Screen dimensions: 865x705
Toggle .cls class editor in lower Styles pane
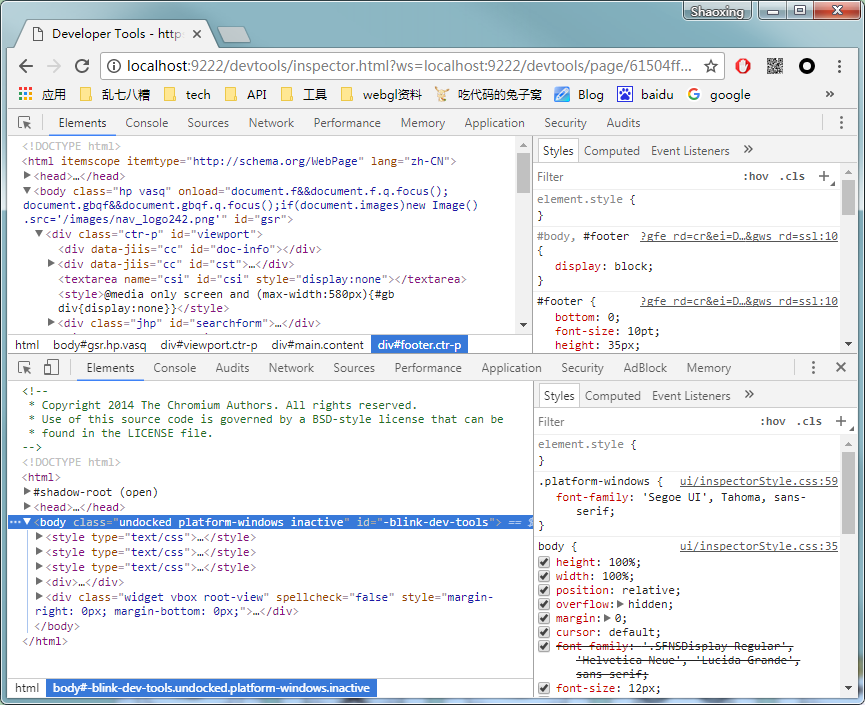809,421
